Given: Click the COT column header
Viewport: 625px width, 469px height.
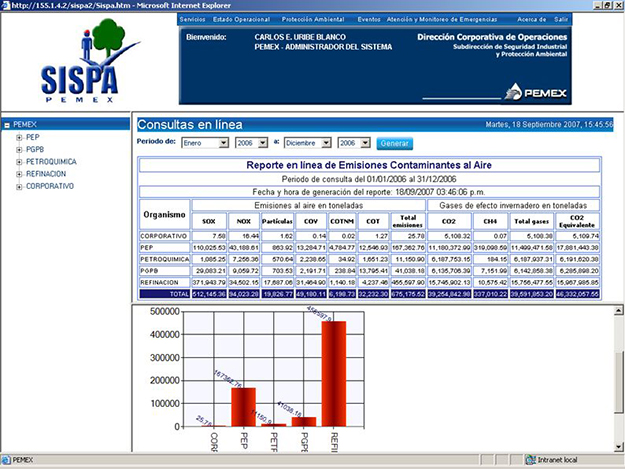Looking at the screenshot, I should tap(373, 221).
